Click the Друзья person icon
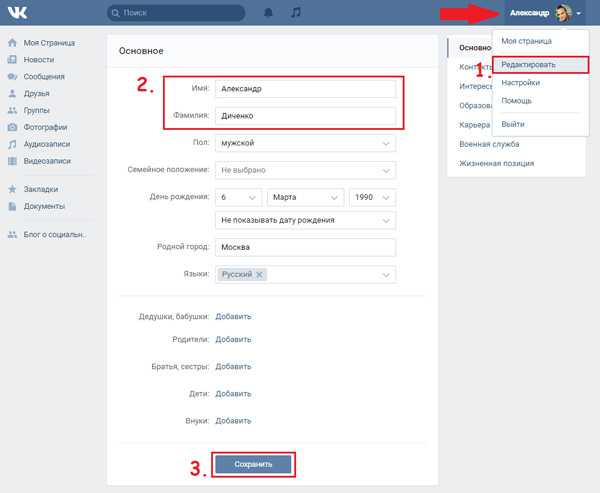This screenshot has height=493, width=600. [12, 93]
